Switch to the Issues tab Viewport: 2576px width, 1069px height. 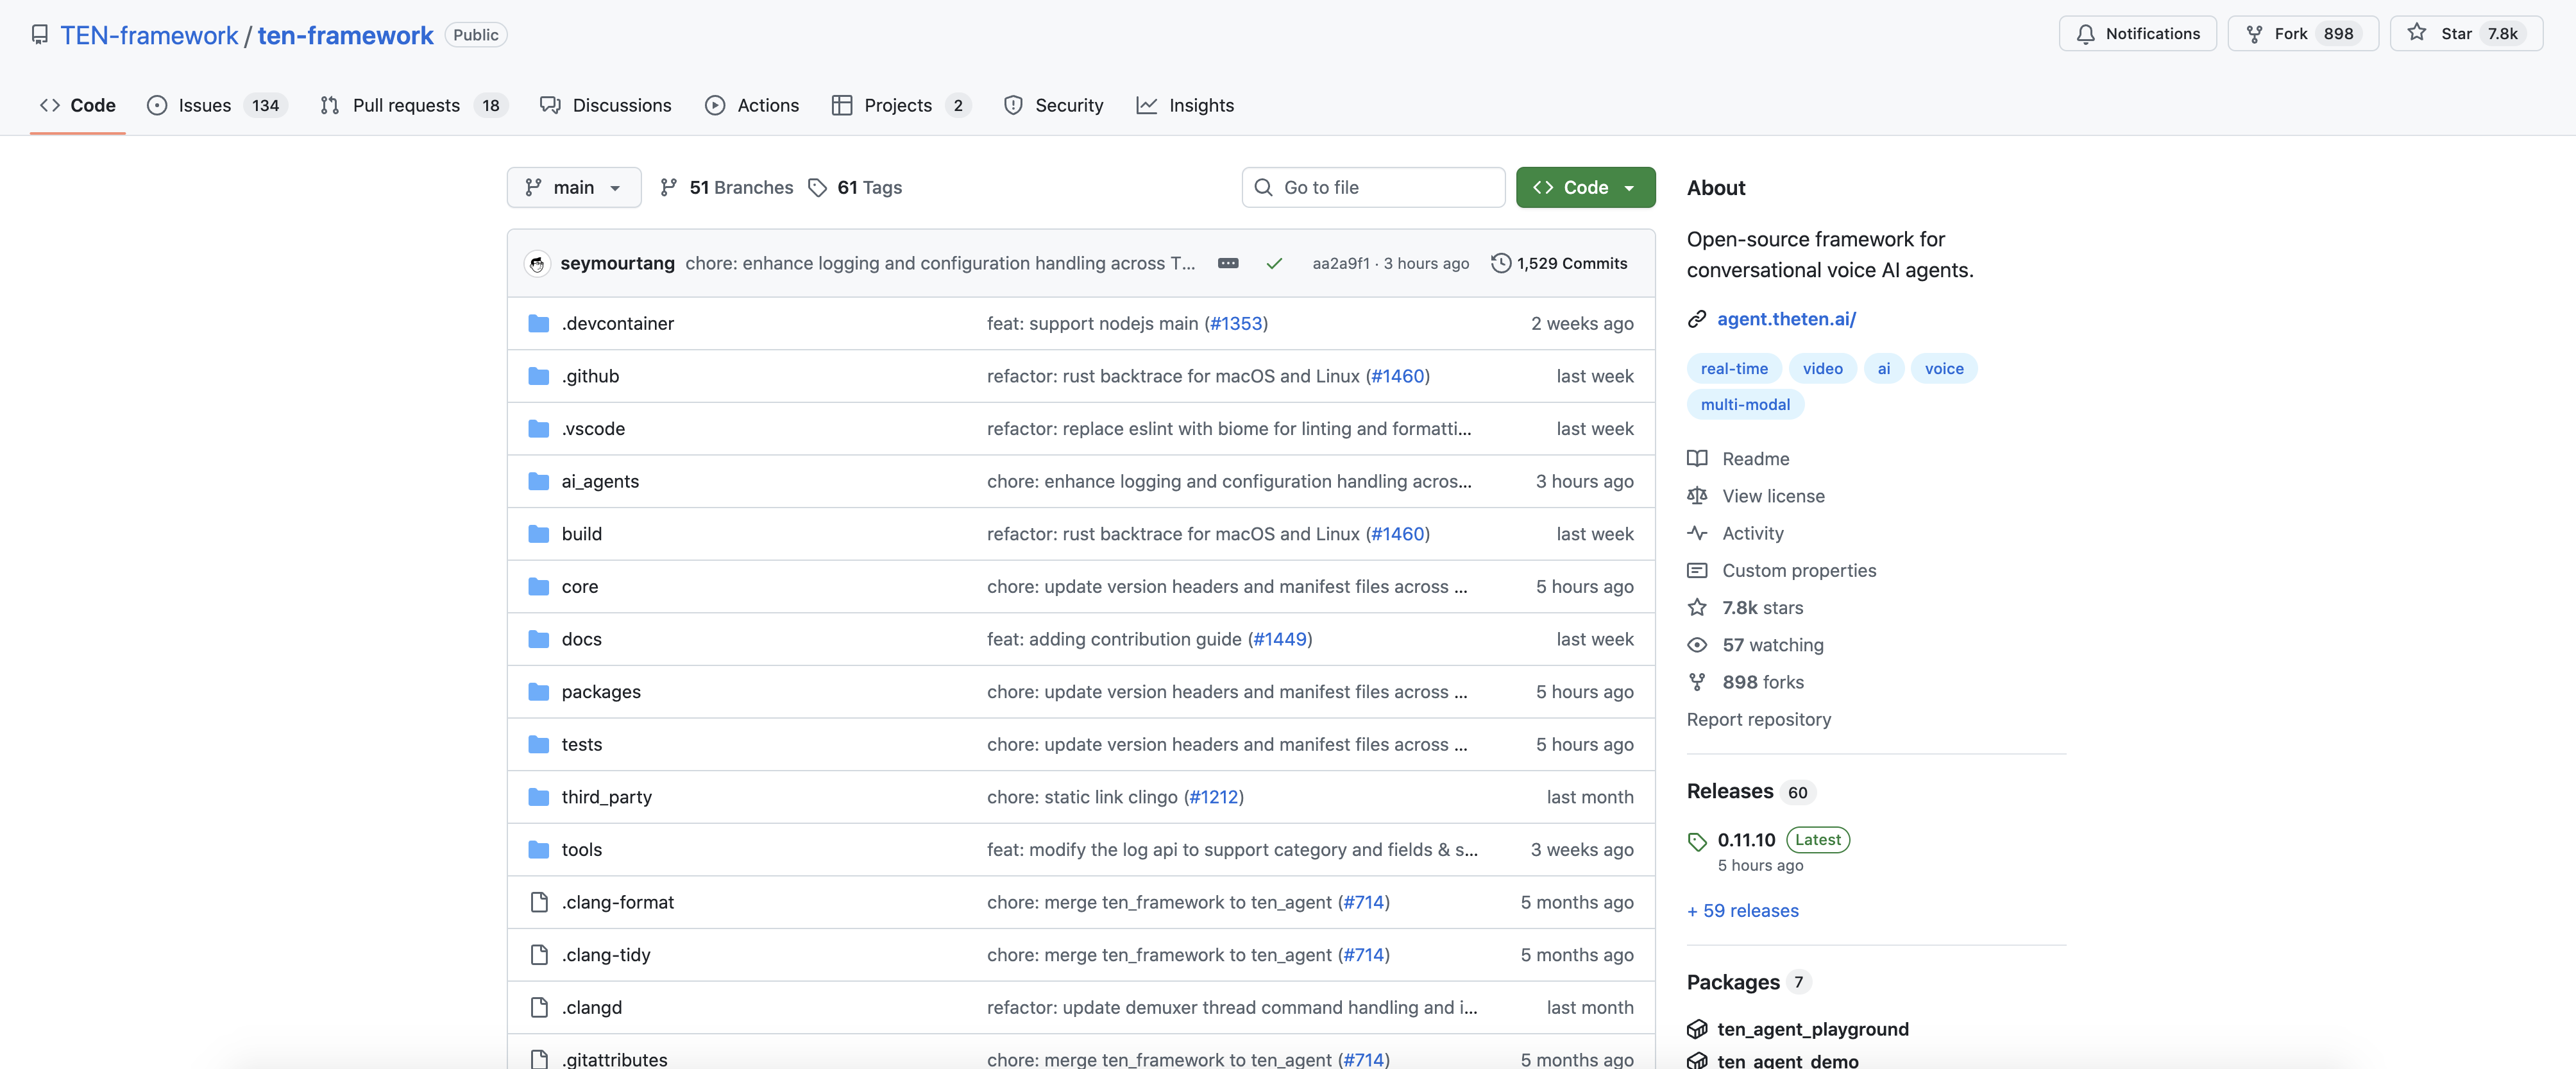[x=204, y=105]
